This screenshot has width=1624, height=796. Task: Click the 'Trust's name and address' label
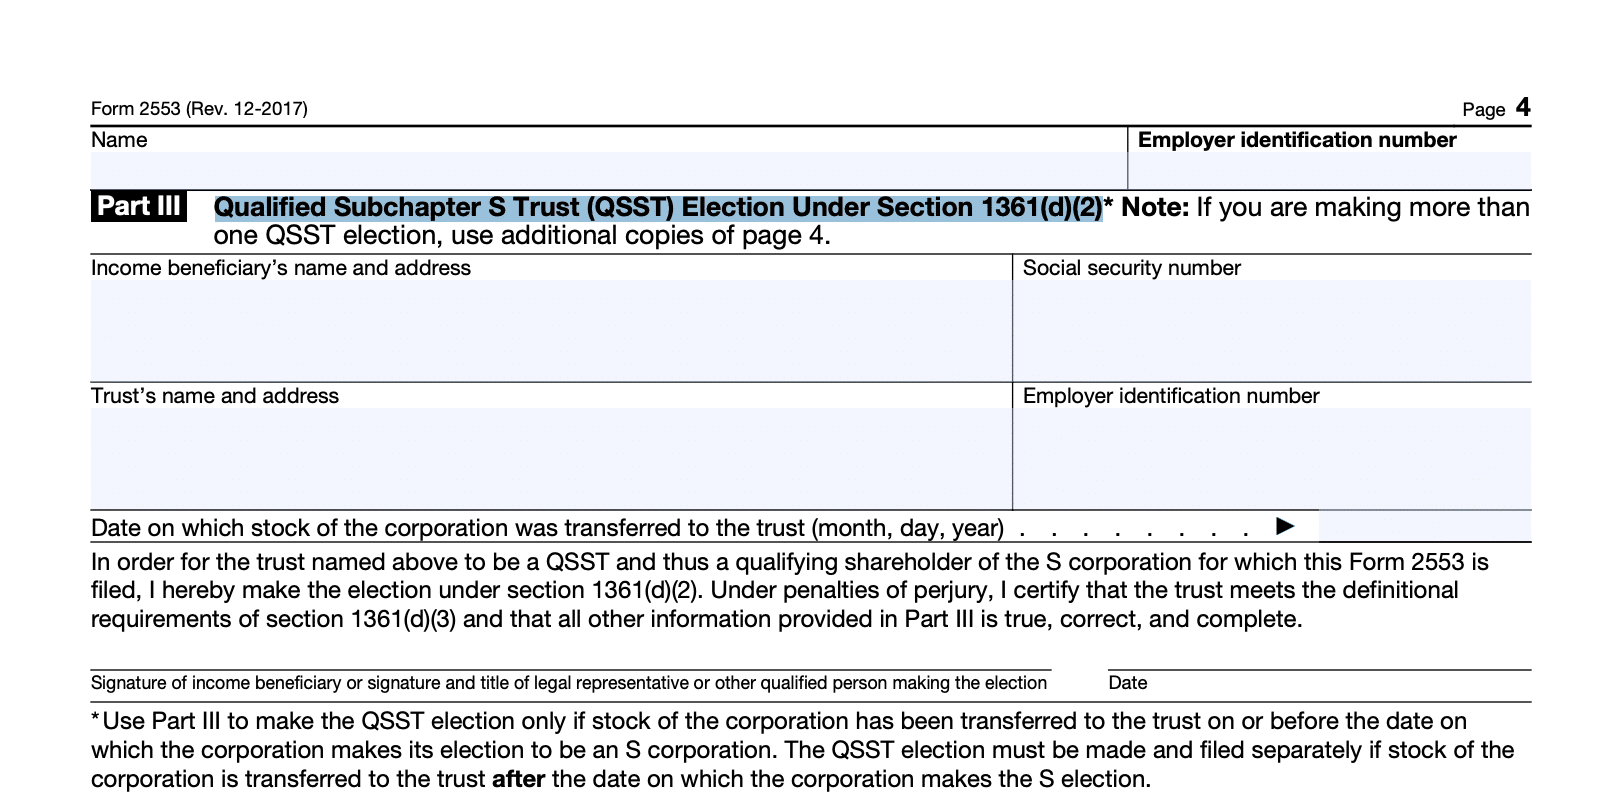click(x=215, y=396)
